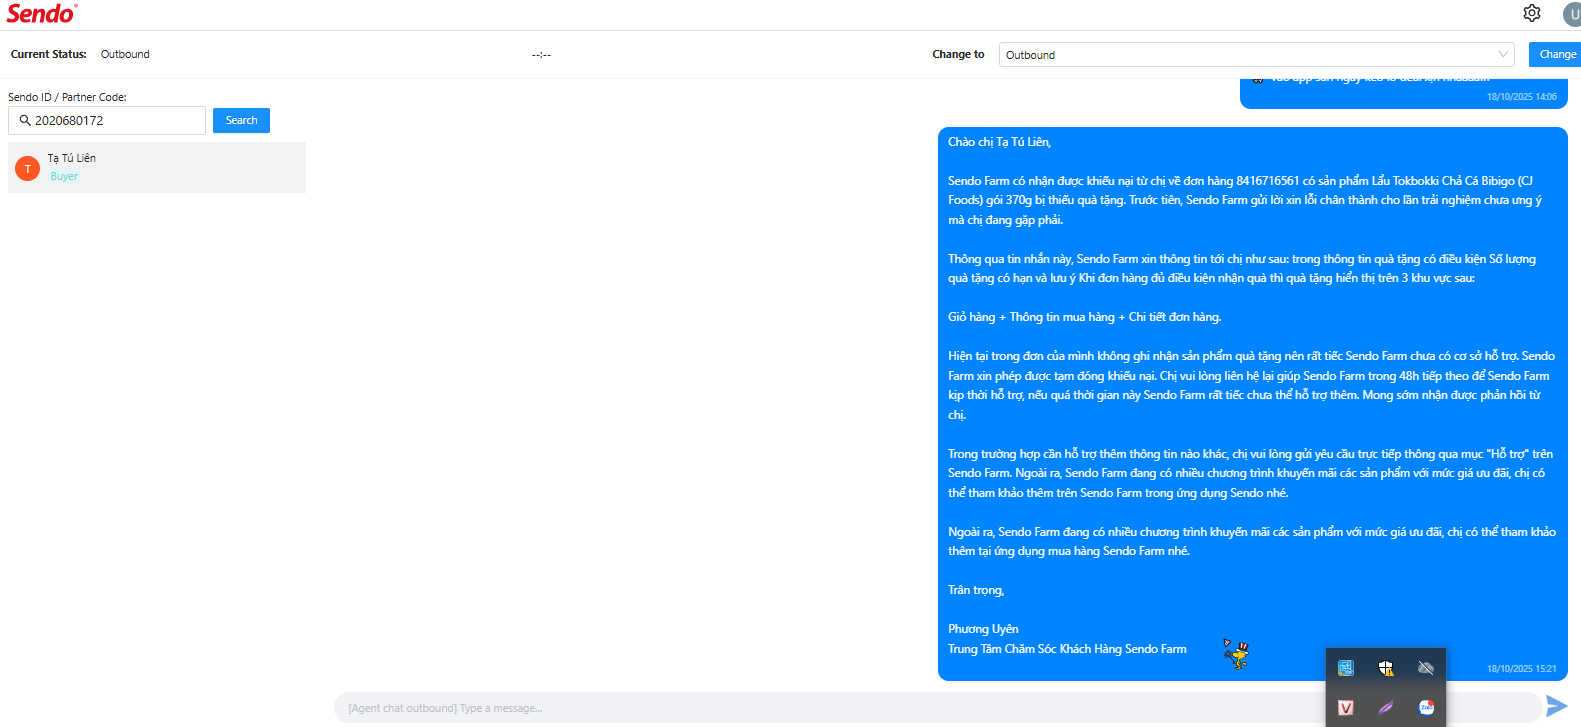Image resolution: width=1581 pixels, height=727 pixels.
Task: Open the red V tray icon
Action: (x=1346, y=708)
